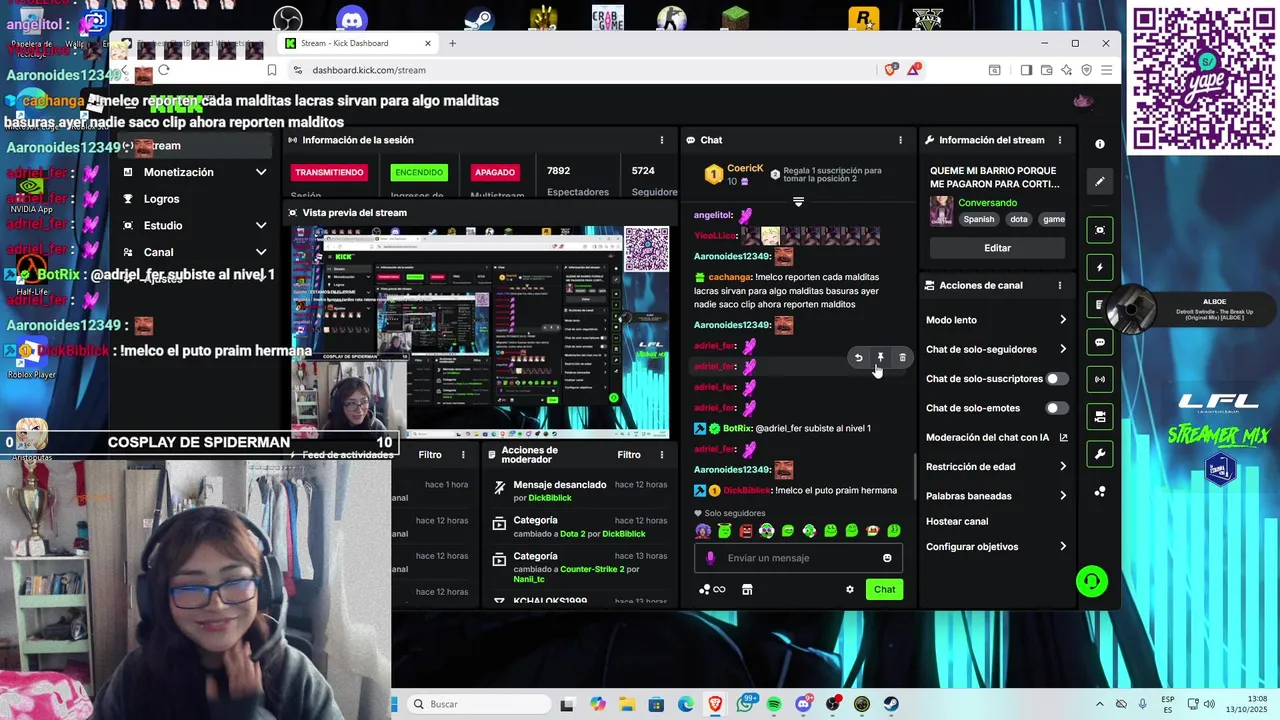This screenshot has height=720, width=1280.
Task: Switch to Stream - Kick Dashboard browser tab
Action: point(358,43)
